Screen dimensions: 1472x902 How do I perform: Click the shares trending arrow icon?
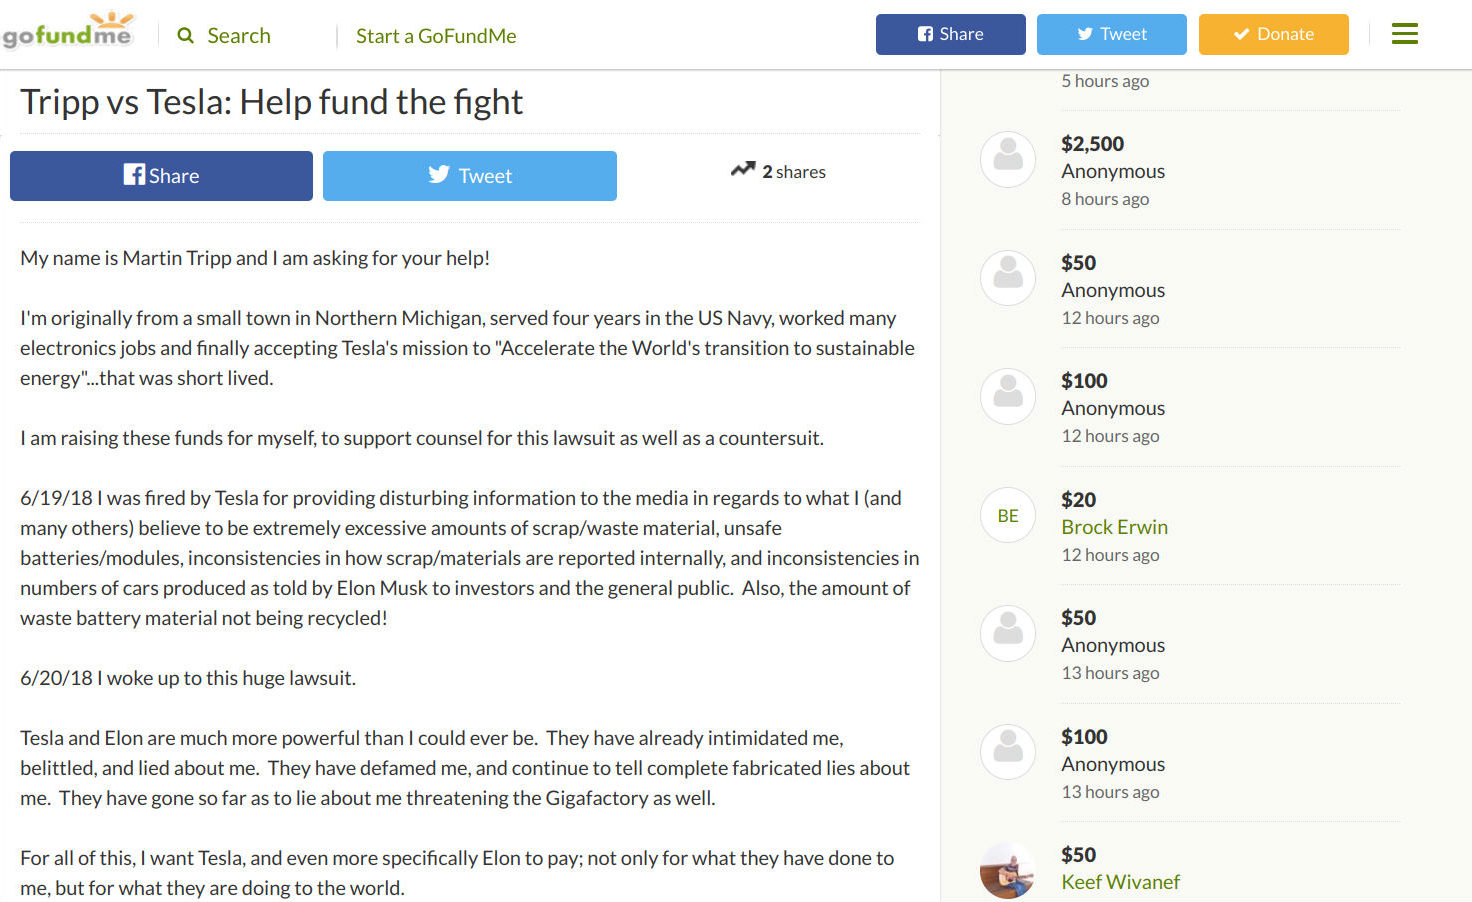(x=743, y=170)
